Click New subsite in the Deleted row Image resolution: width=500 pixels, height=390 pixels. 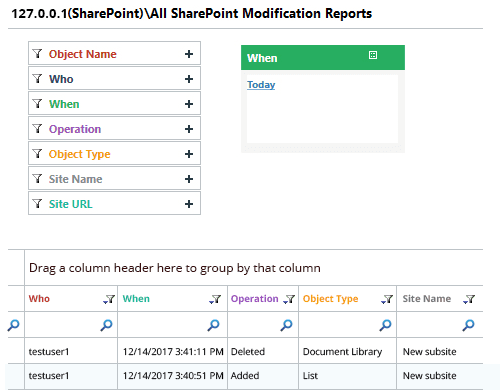429,352
